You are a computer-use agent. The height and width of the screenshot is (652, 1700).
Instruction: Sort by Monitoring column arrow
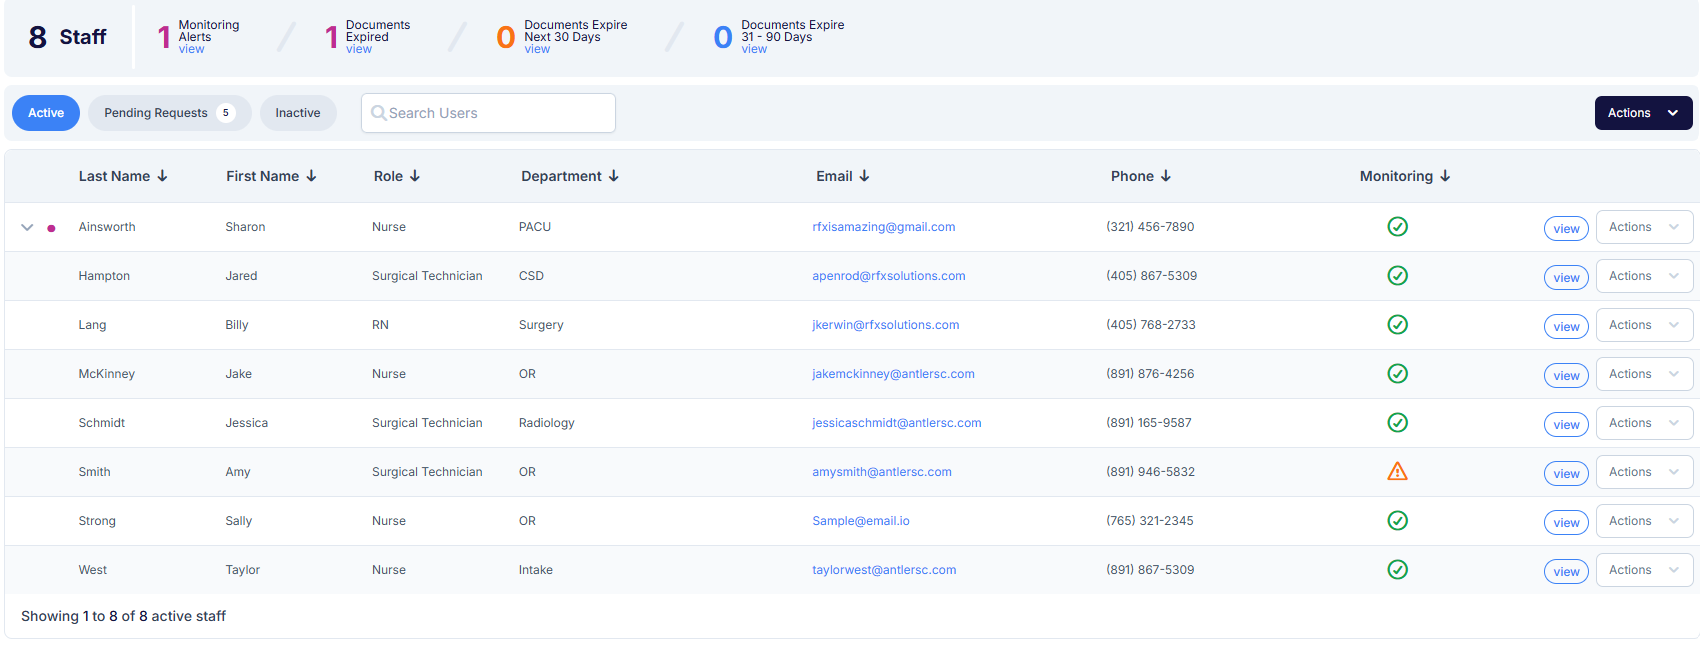click(x=1445, y=176)
